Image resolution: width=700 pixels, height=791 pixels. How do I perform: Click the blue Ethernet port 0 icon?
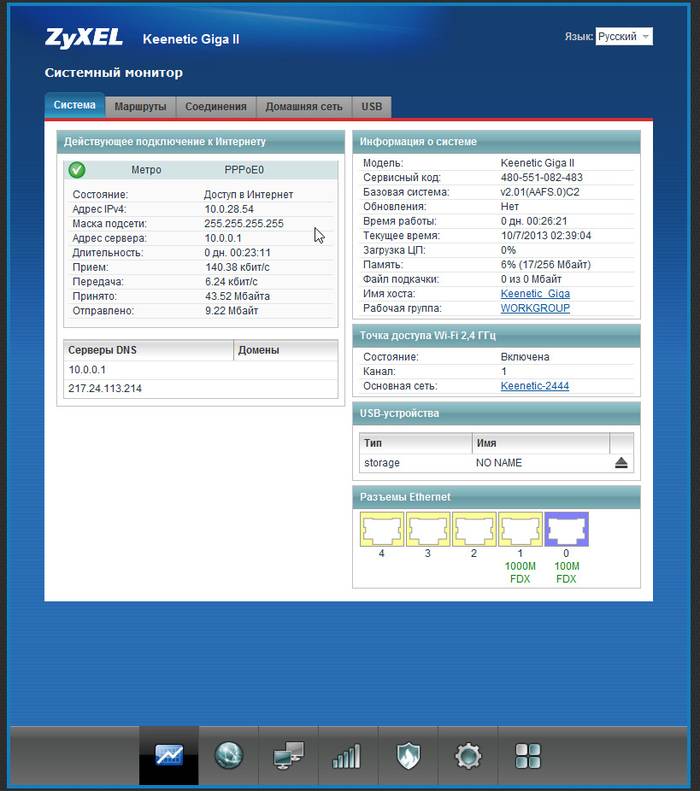click(566, 529)
